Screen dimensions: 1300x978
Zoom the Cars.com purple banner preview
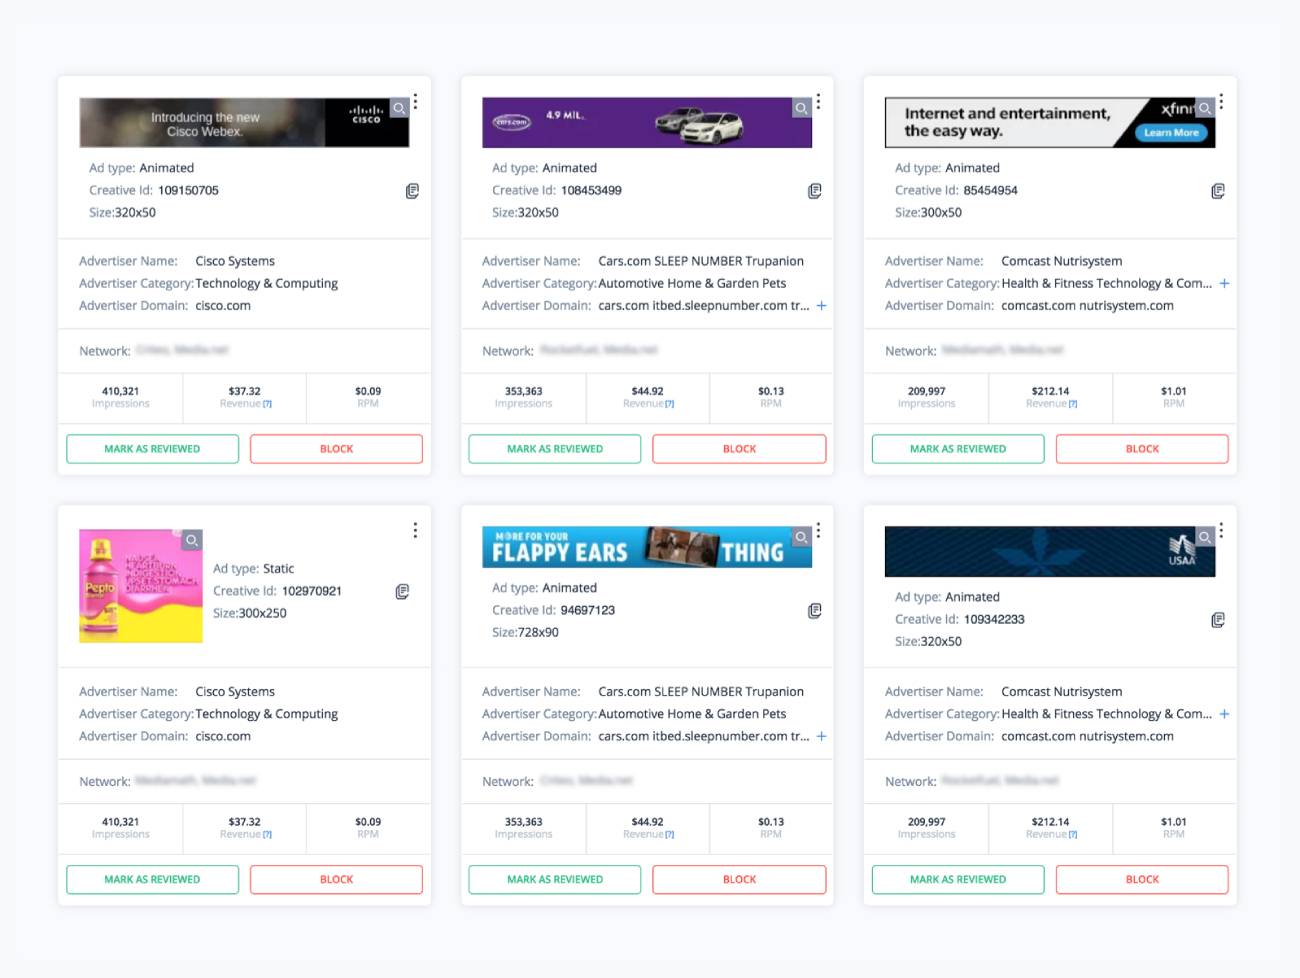(x=802, y=108)
